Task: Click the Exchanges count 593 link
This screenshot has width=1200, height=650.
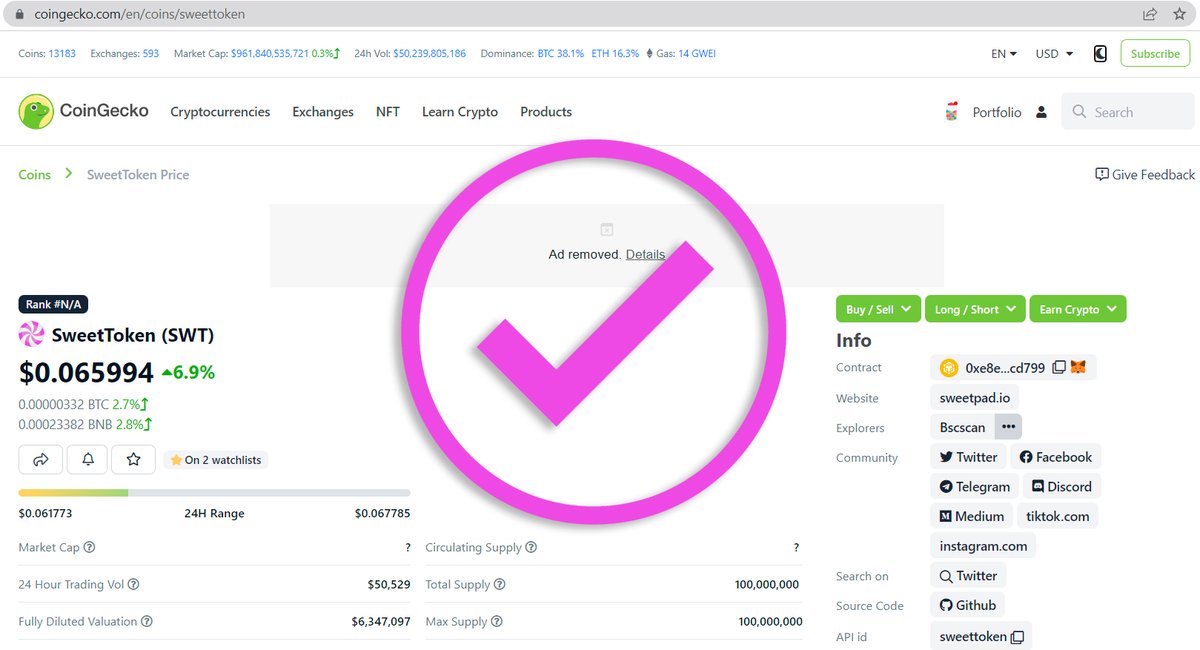Action: tap(151, 54)
